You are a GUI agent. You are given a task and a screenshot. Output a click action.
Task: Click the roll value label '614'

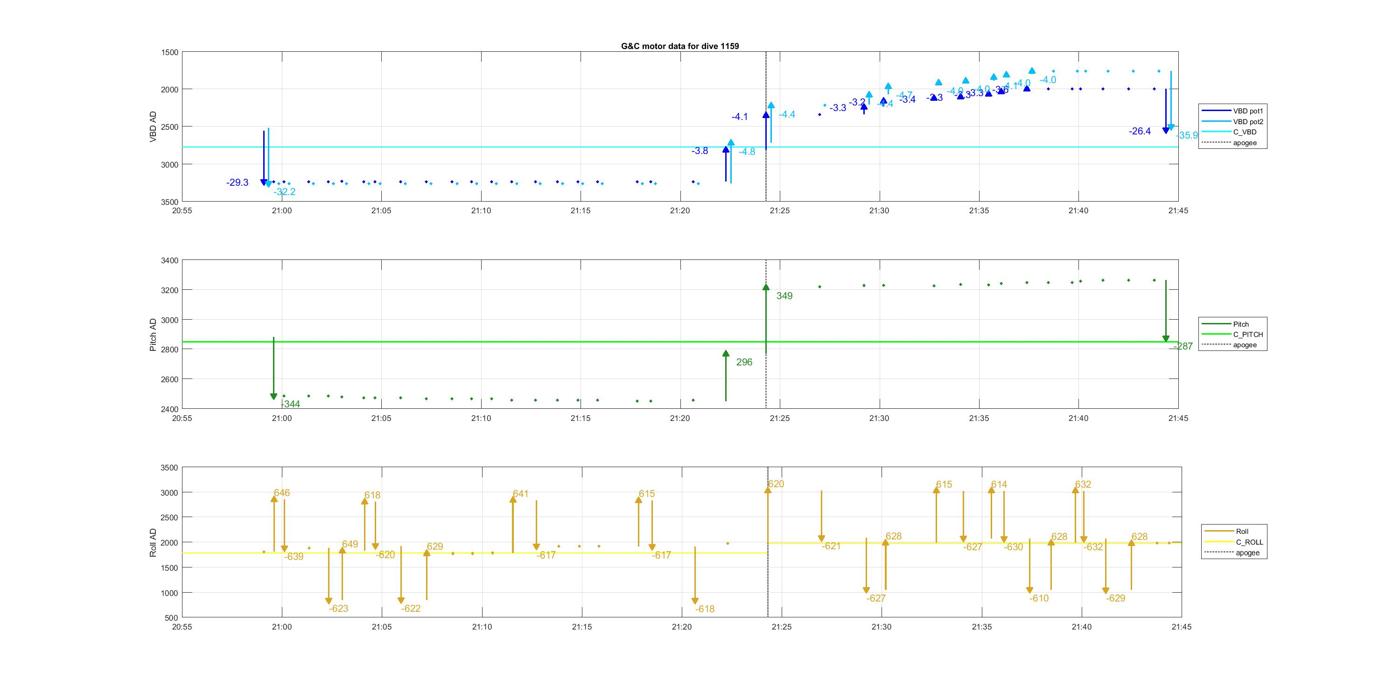[999, 485]
